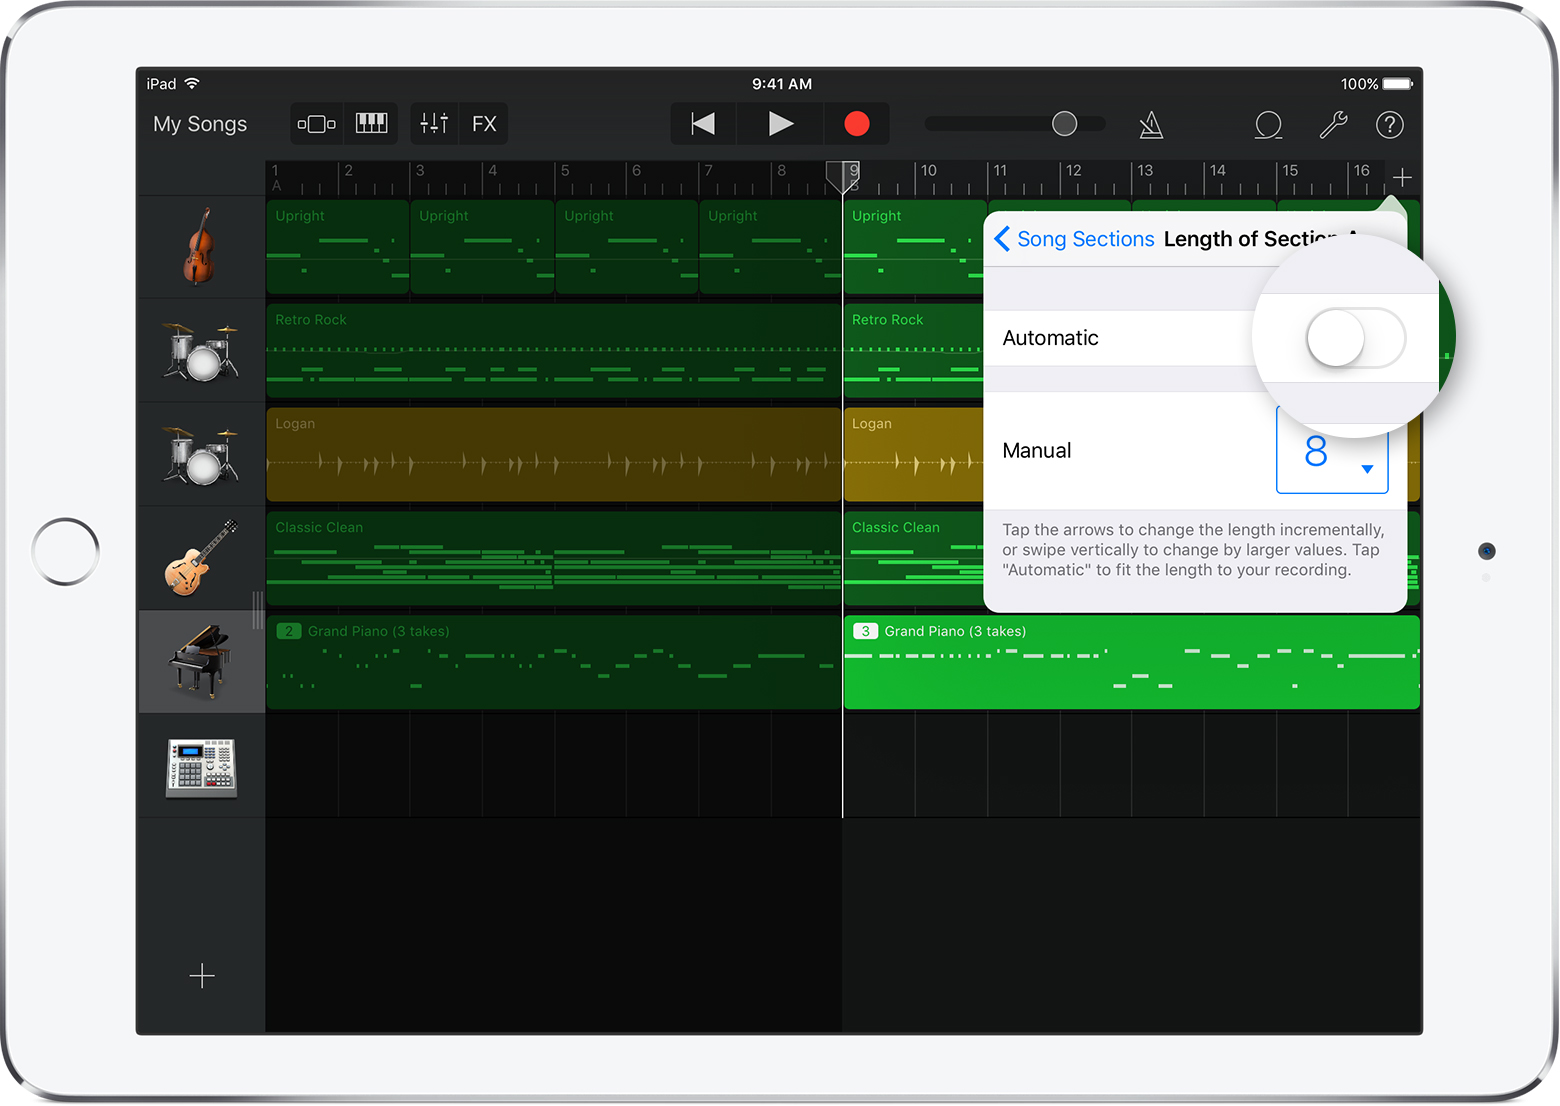Tap the battery indicator in status bar
Screen dimensions: 1560x1106
[1398, 84]
